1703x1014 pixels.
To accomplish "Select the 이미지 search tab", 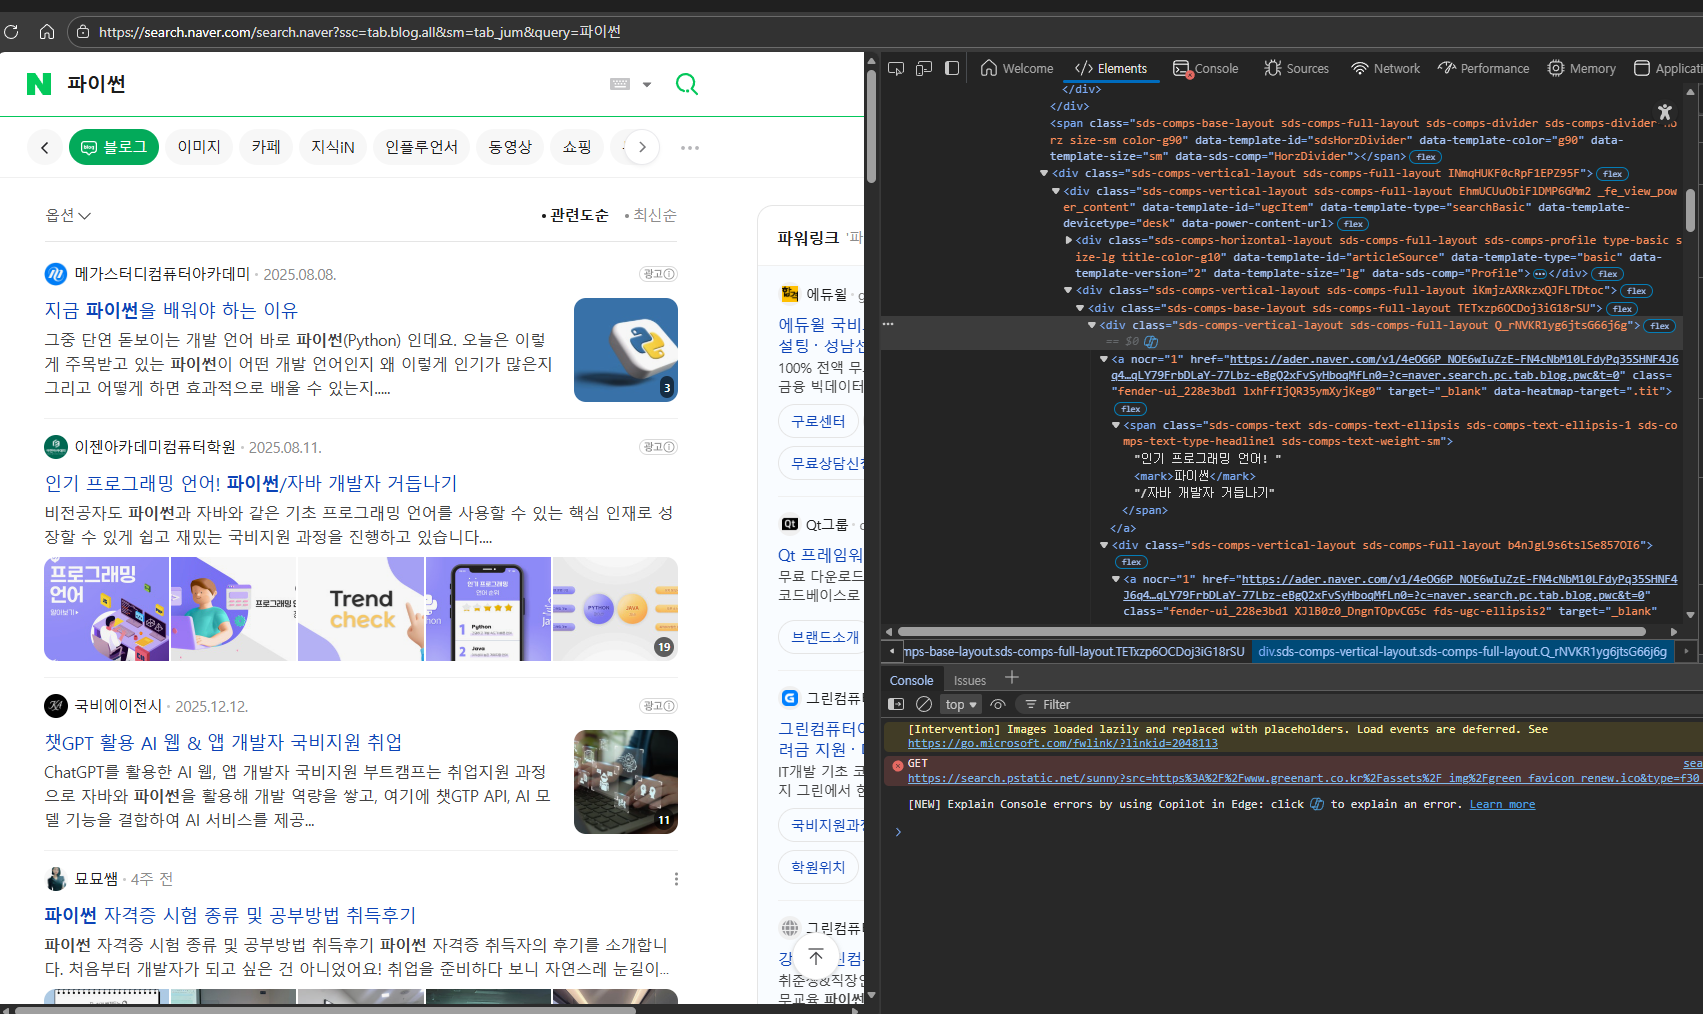I will click(x=199, y=147).
